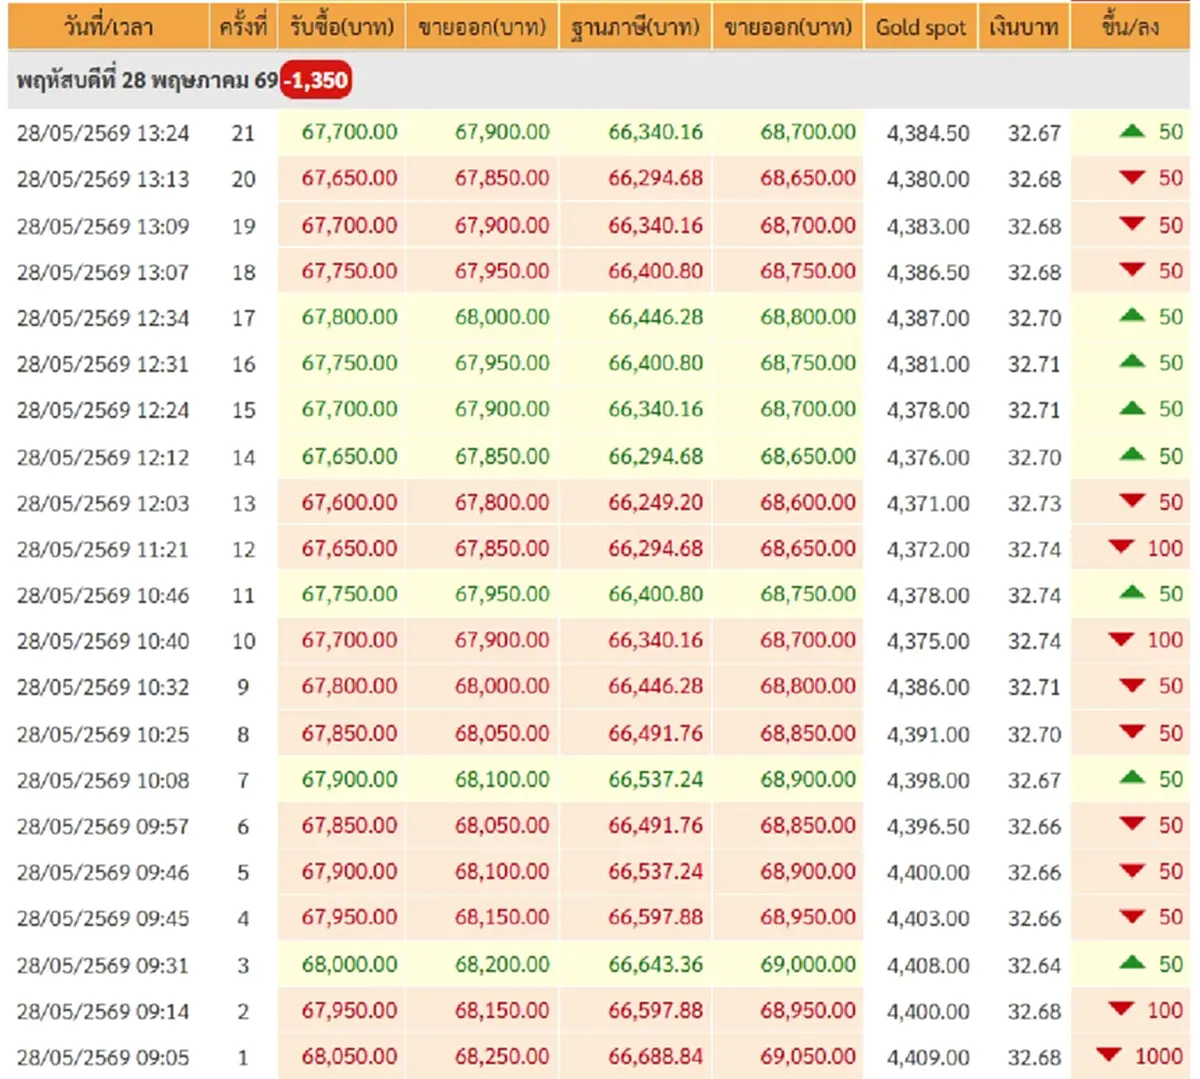This screenshot has height=1079, width=1200.
Task: Click the baht rate 32.67 in the 10:08 row
Action: (x=1034, y=780)
